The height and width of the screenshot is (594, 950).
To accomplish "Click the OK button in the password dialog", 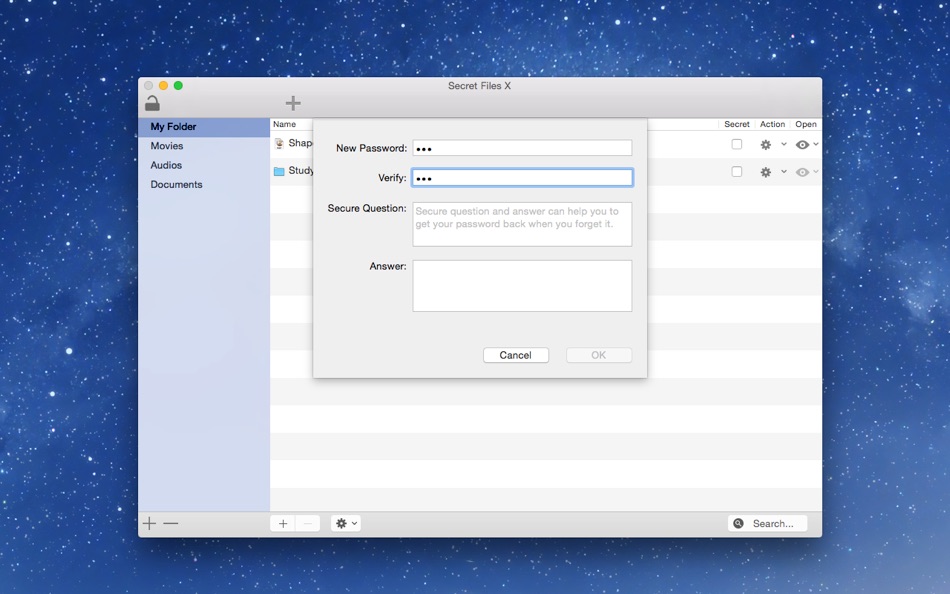I will [599, 355].
